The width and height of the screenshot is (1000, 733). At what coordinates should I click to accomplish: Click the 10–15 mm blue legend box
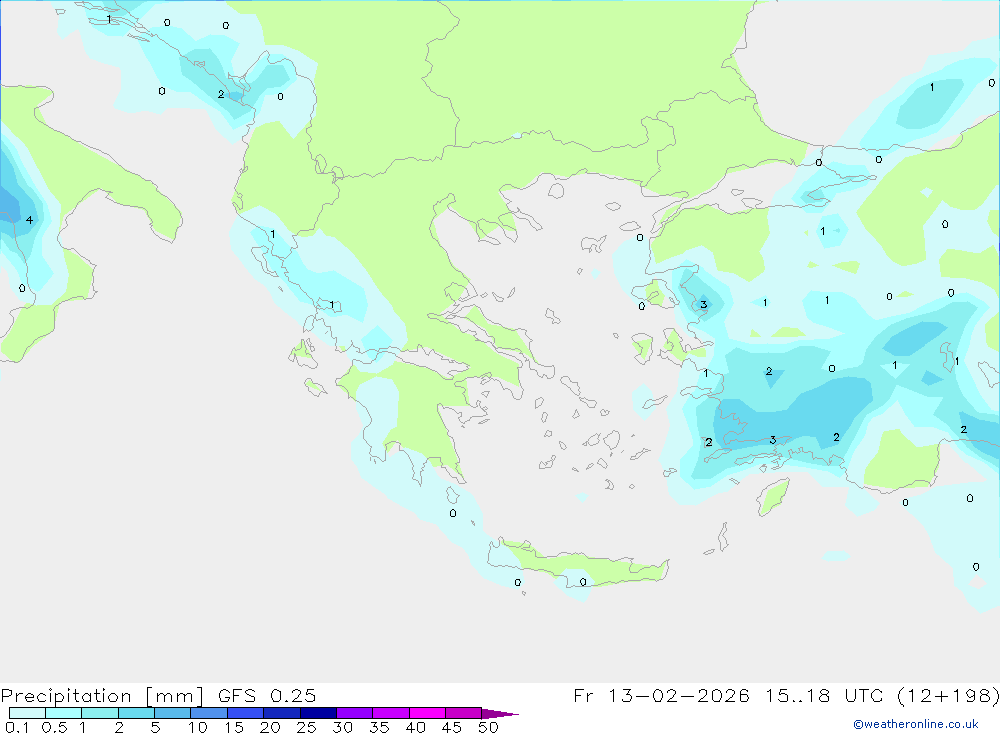(209, 713)
